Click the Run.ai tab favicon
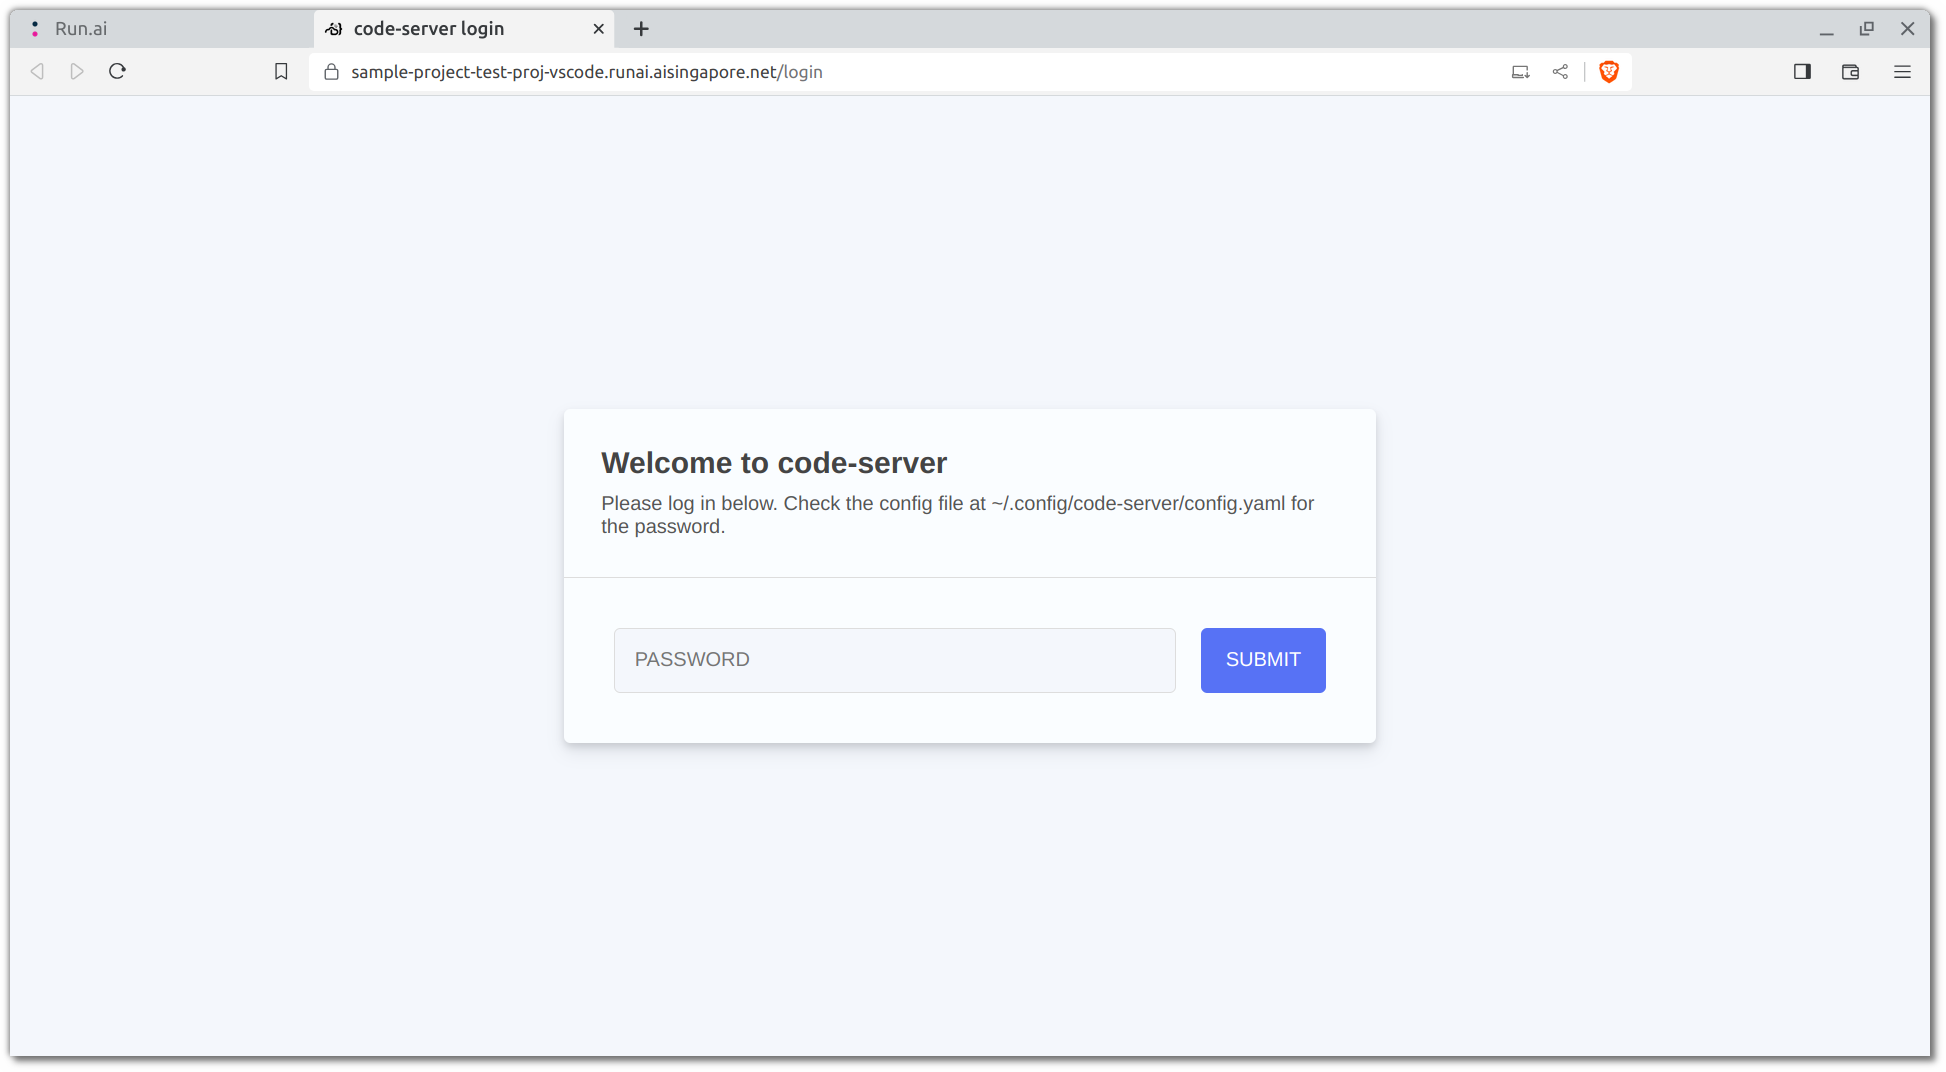This screenshot has height=1072, width=1946. tap(35, 29)
